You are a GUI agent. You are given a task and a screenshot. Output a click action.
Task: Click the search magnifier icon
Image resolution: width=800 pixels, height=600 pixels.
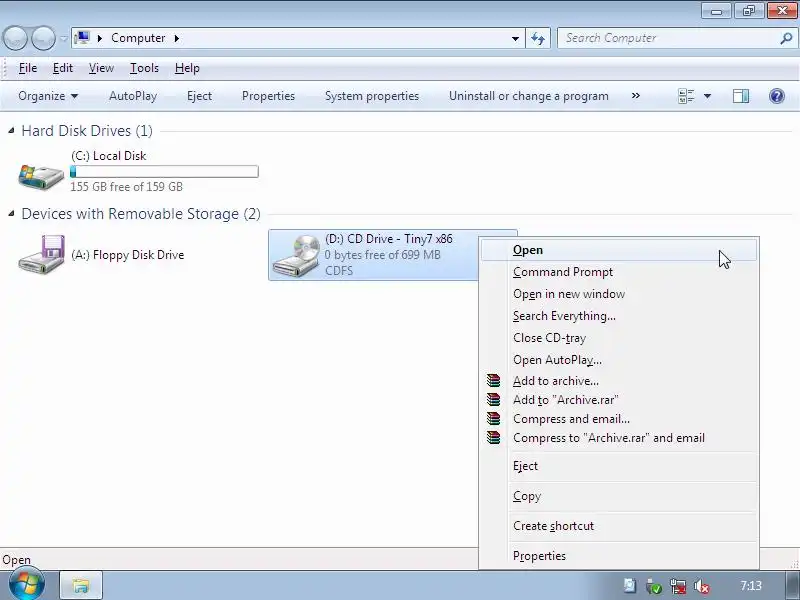787,38
